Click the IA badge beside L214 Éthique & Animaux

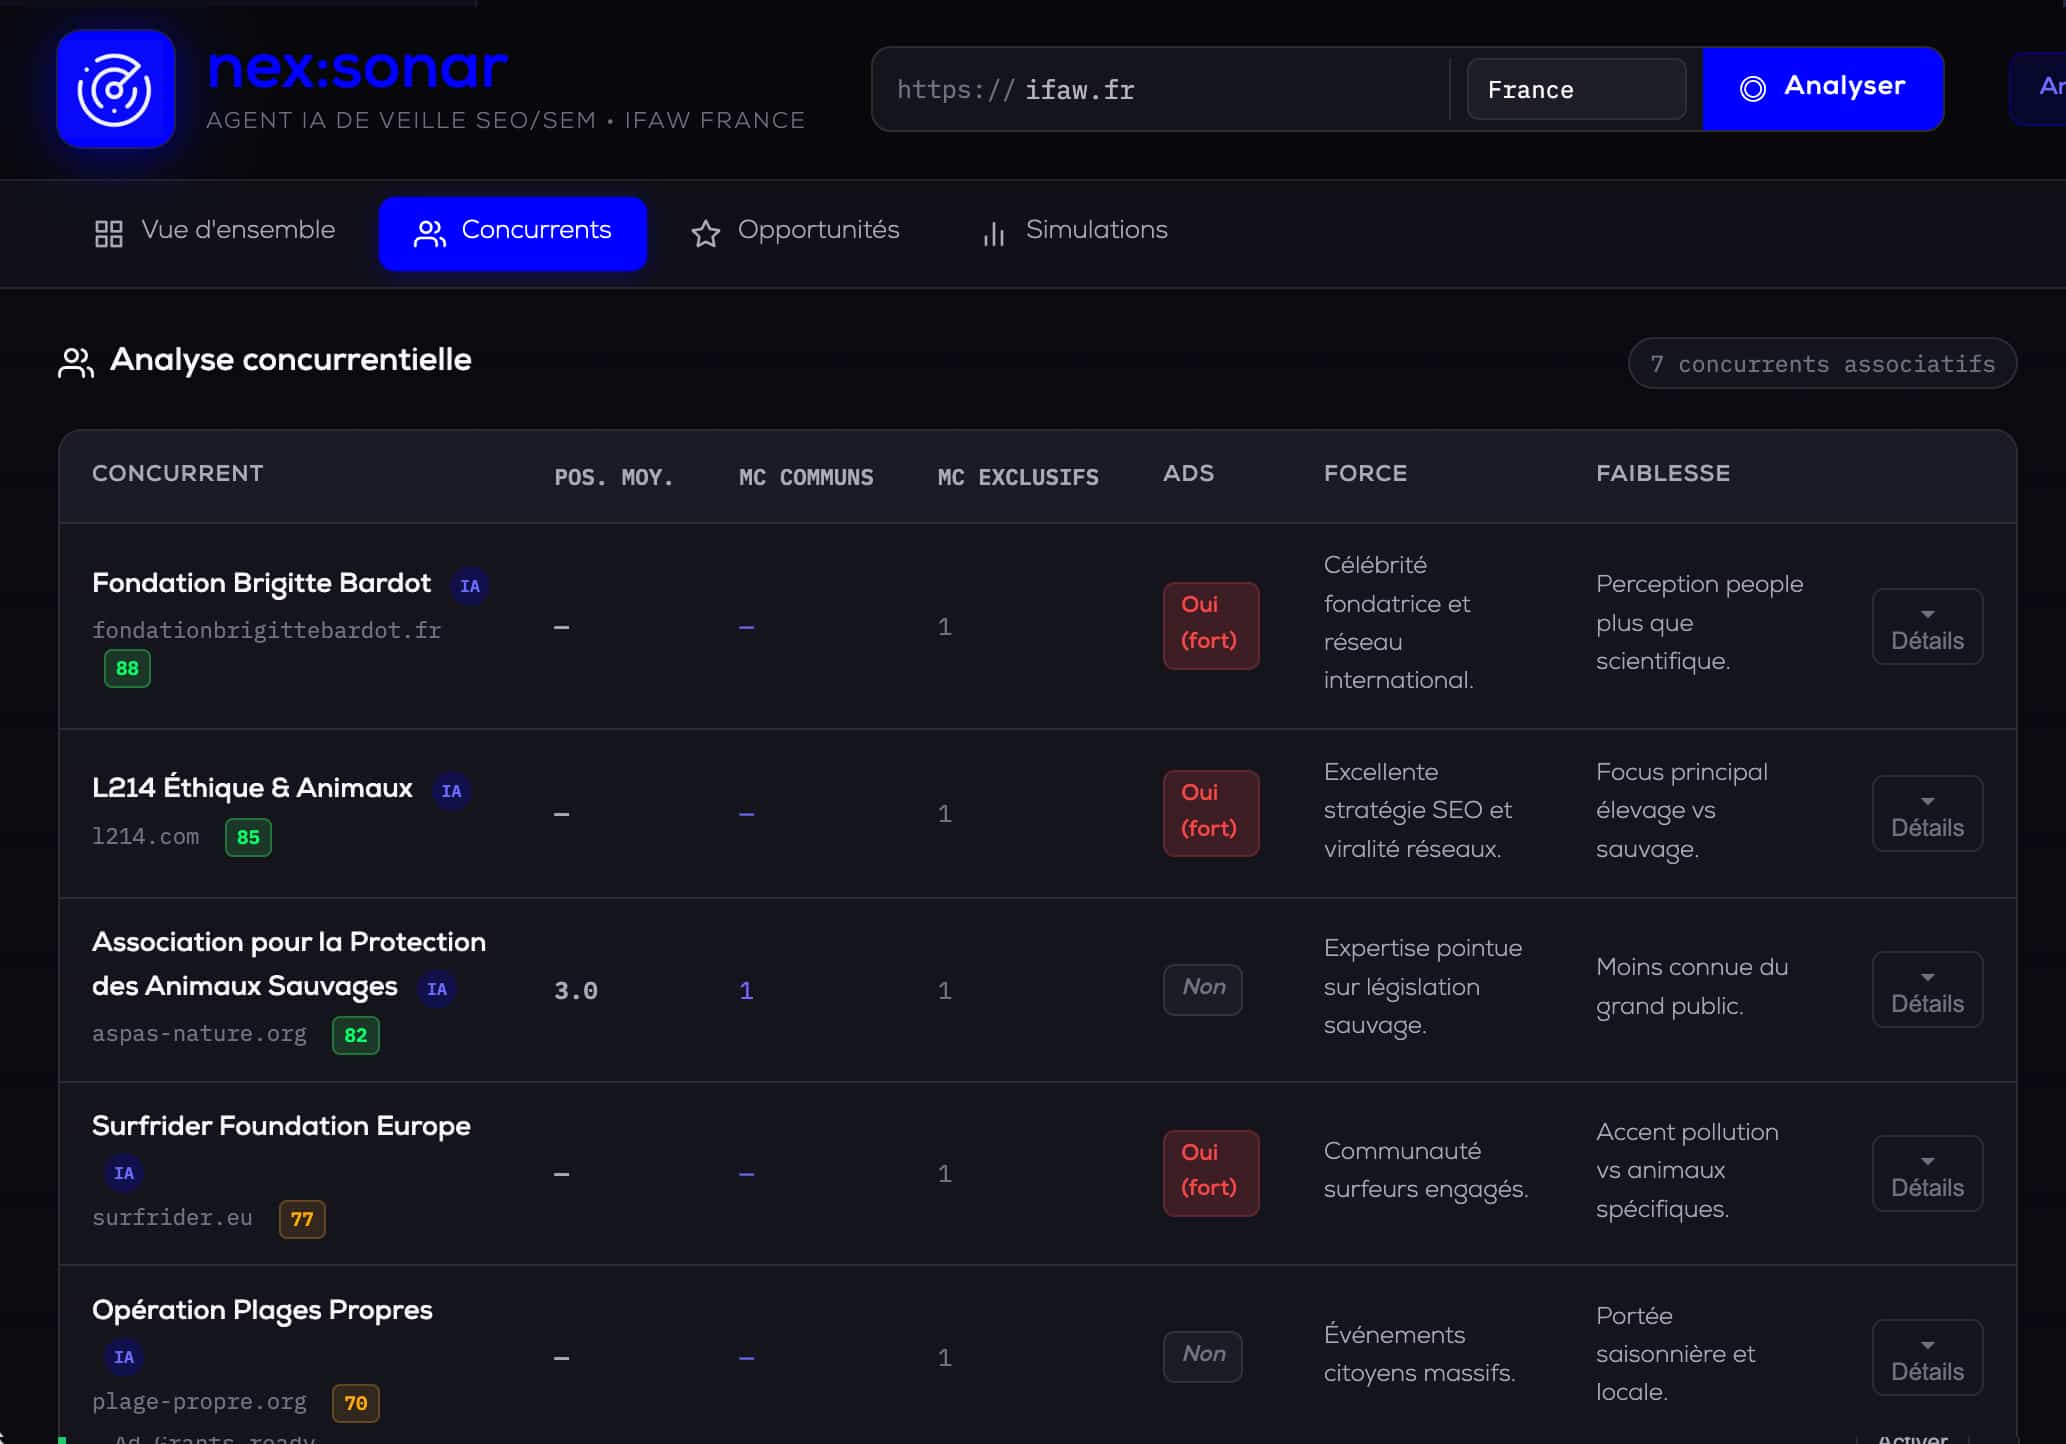452,791
